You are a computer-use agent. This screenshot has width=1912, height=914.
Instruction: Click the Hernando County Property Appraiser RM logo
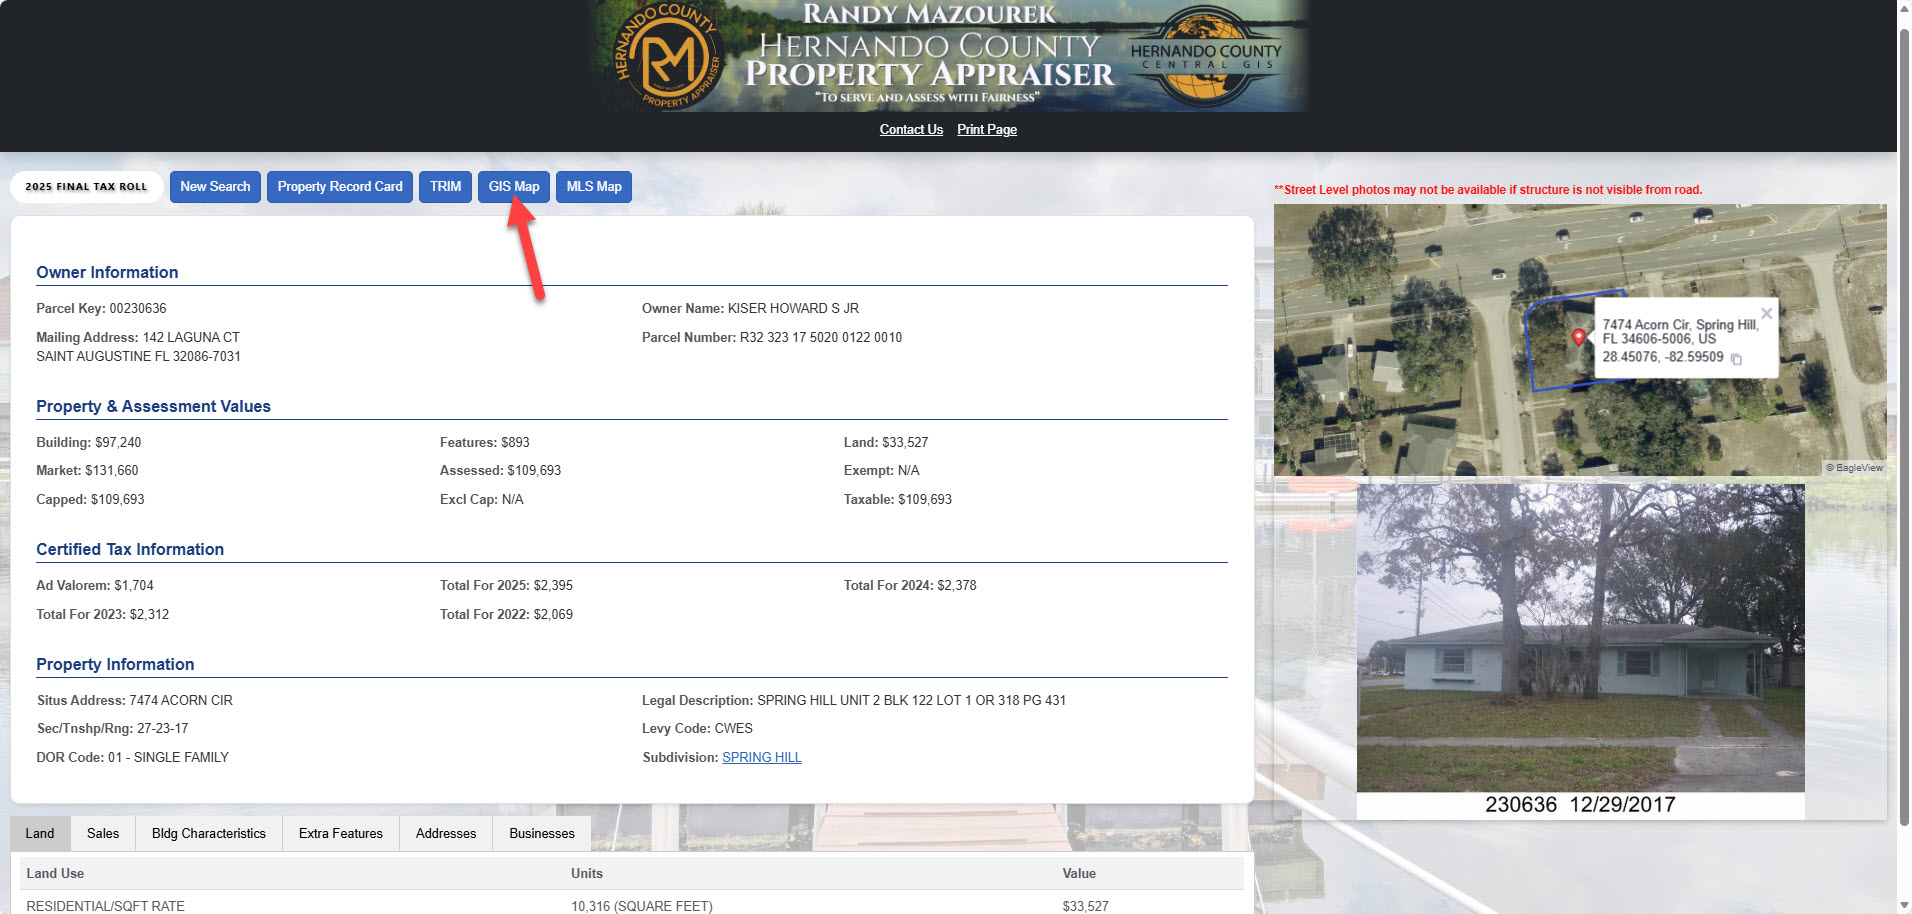pos(668,55)
